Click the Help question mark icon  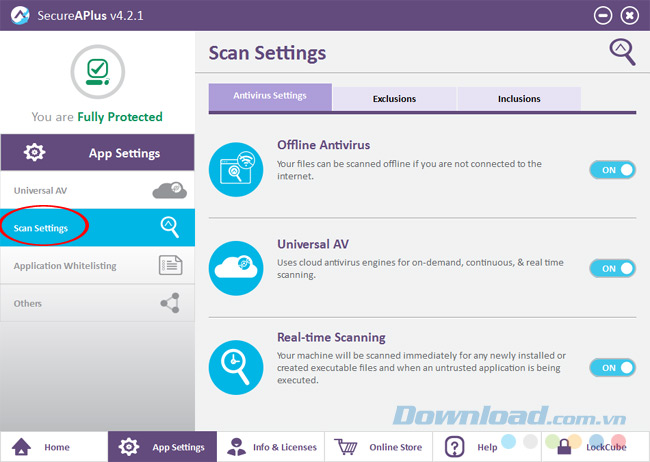(x=454, y=447)
